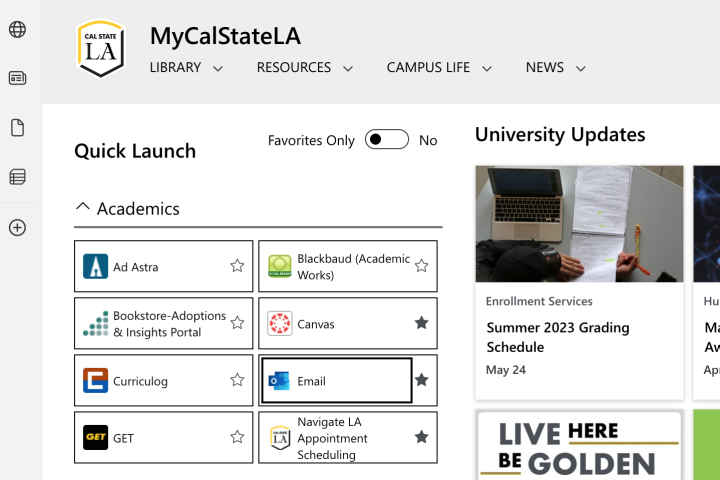Viewport: 720px width, 480px height.
Task: Expand the CAMPUS LIFE menu chevron
Action: coord(487,69)
